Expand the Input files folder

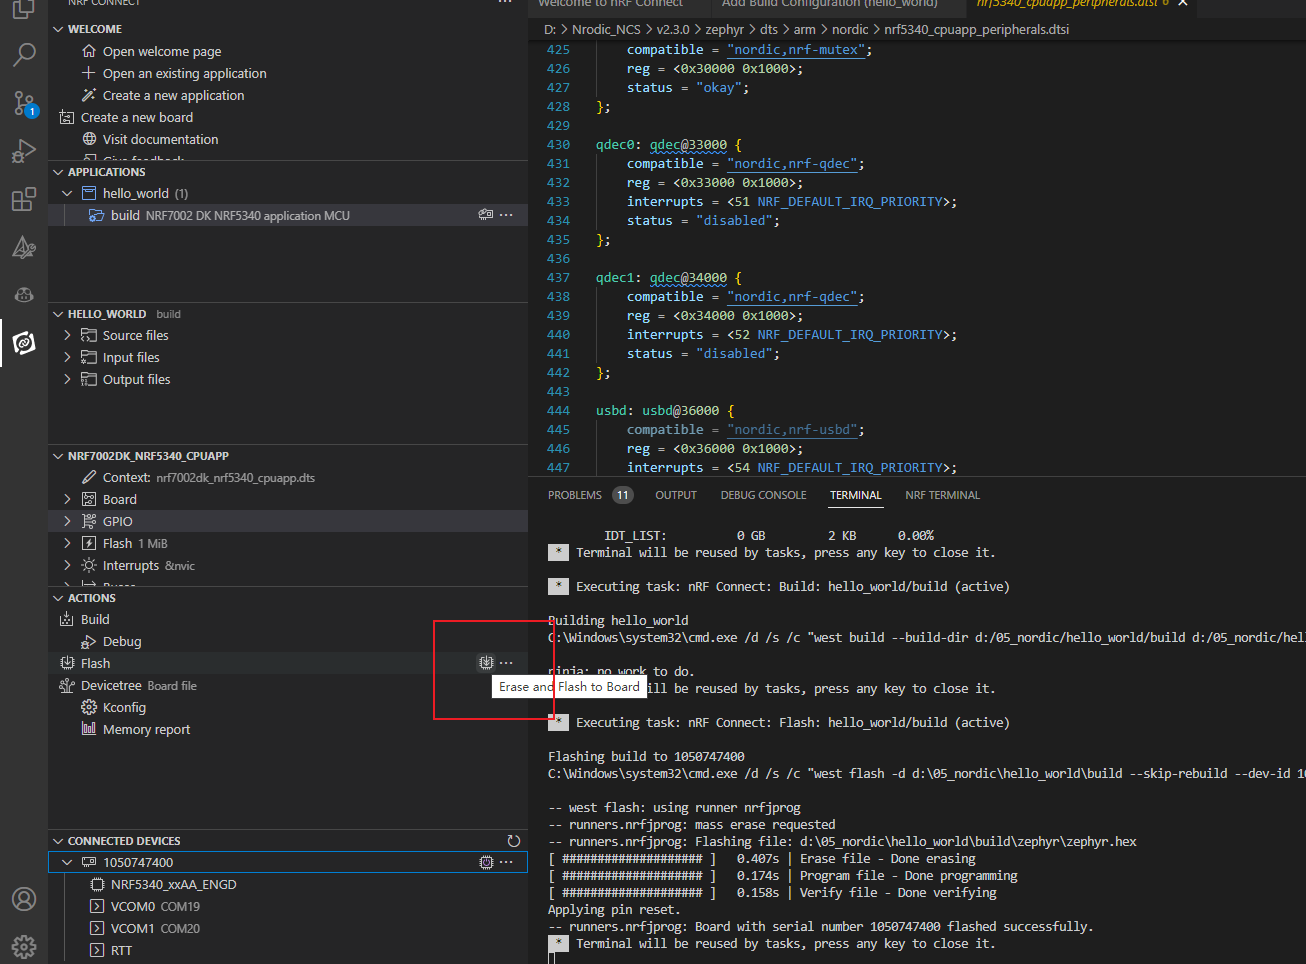click(67, 357)
